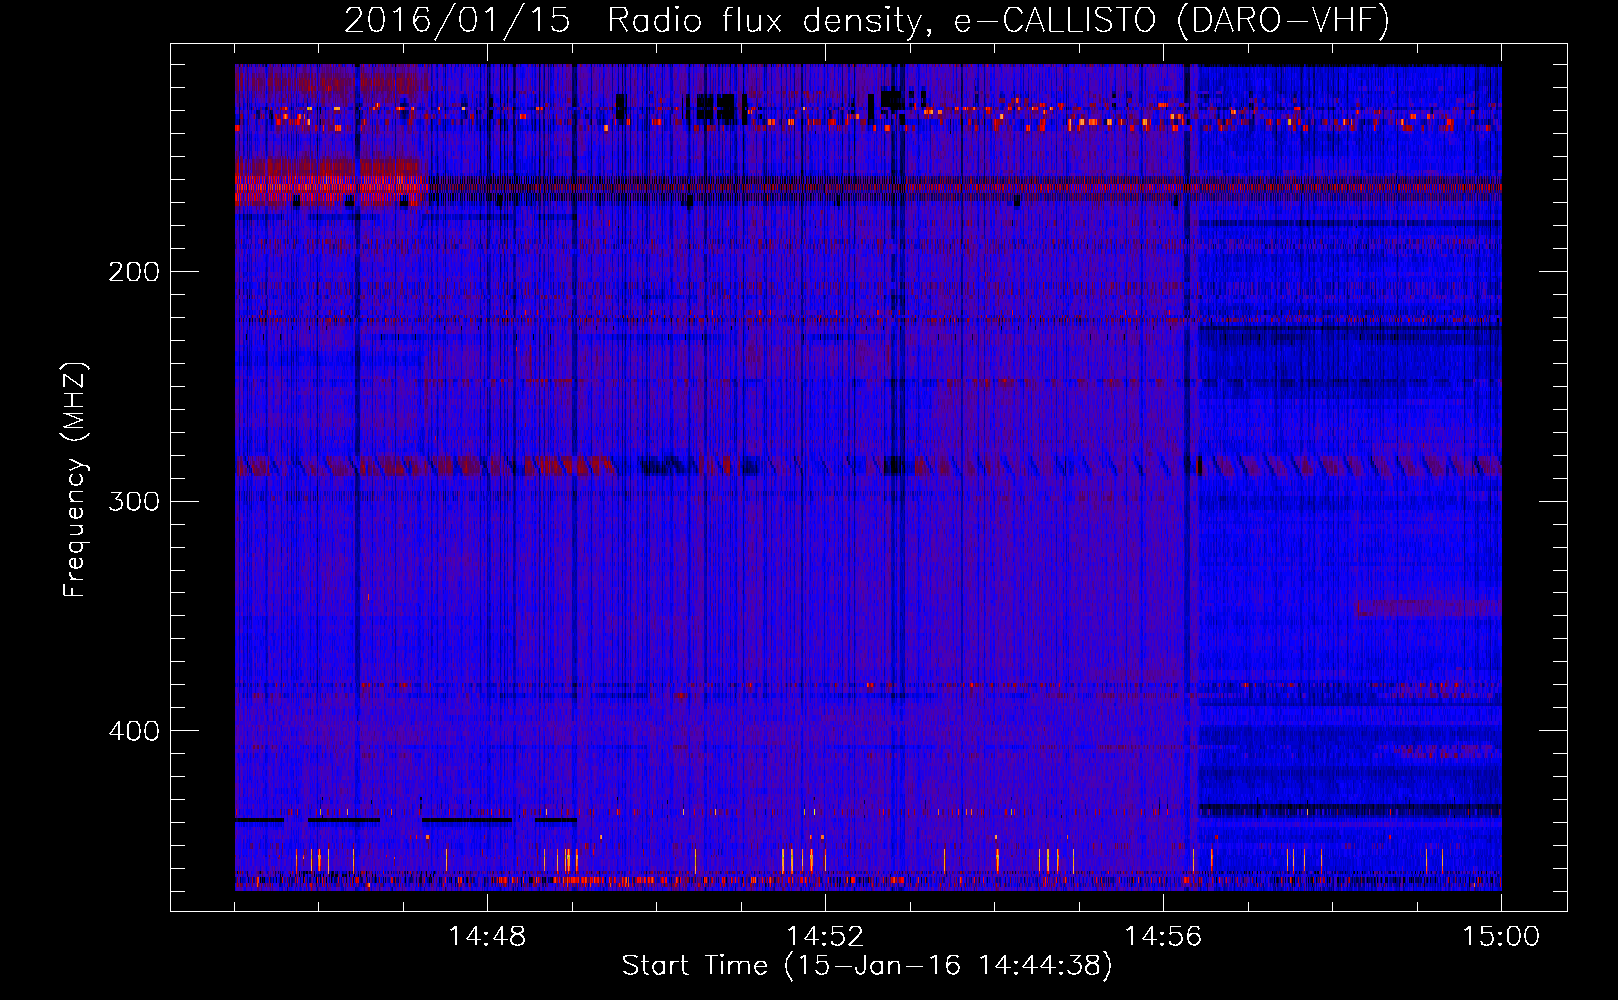
Task: Click the plot title 'Radio flux density, e-CALLISTO (DARO-VHF)'
Action: pos(998,20)
